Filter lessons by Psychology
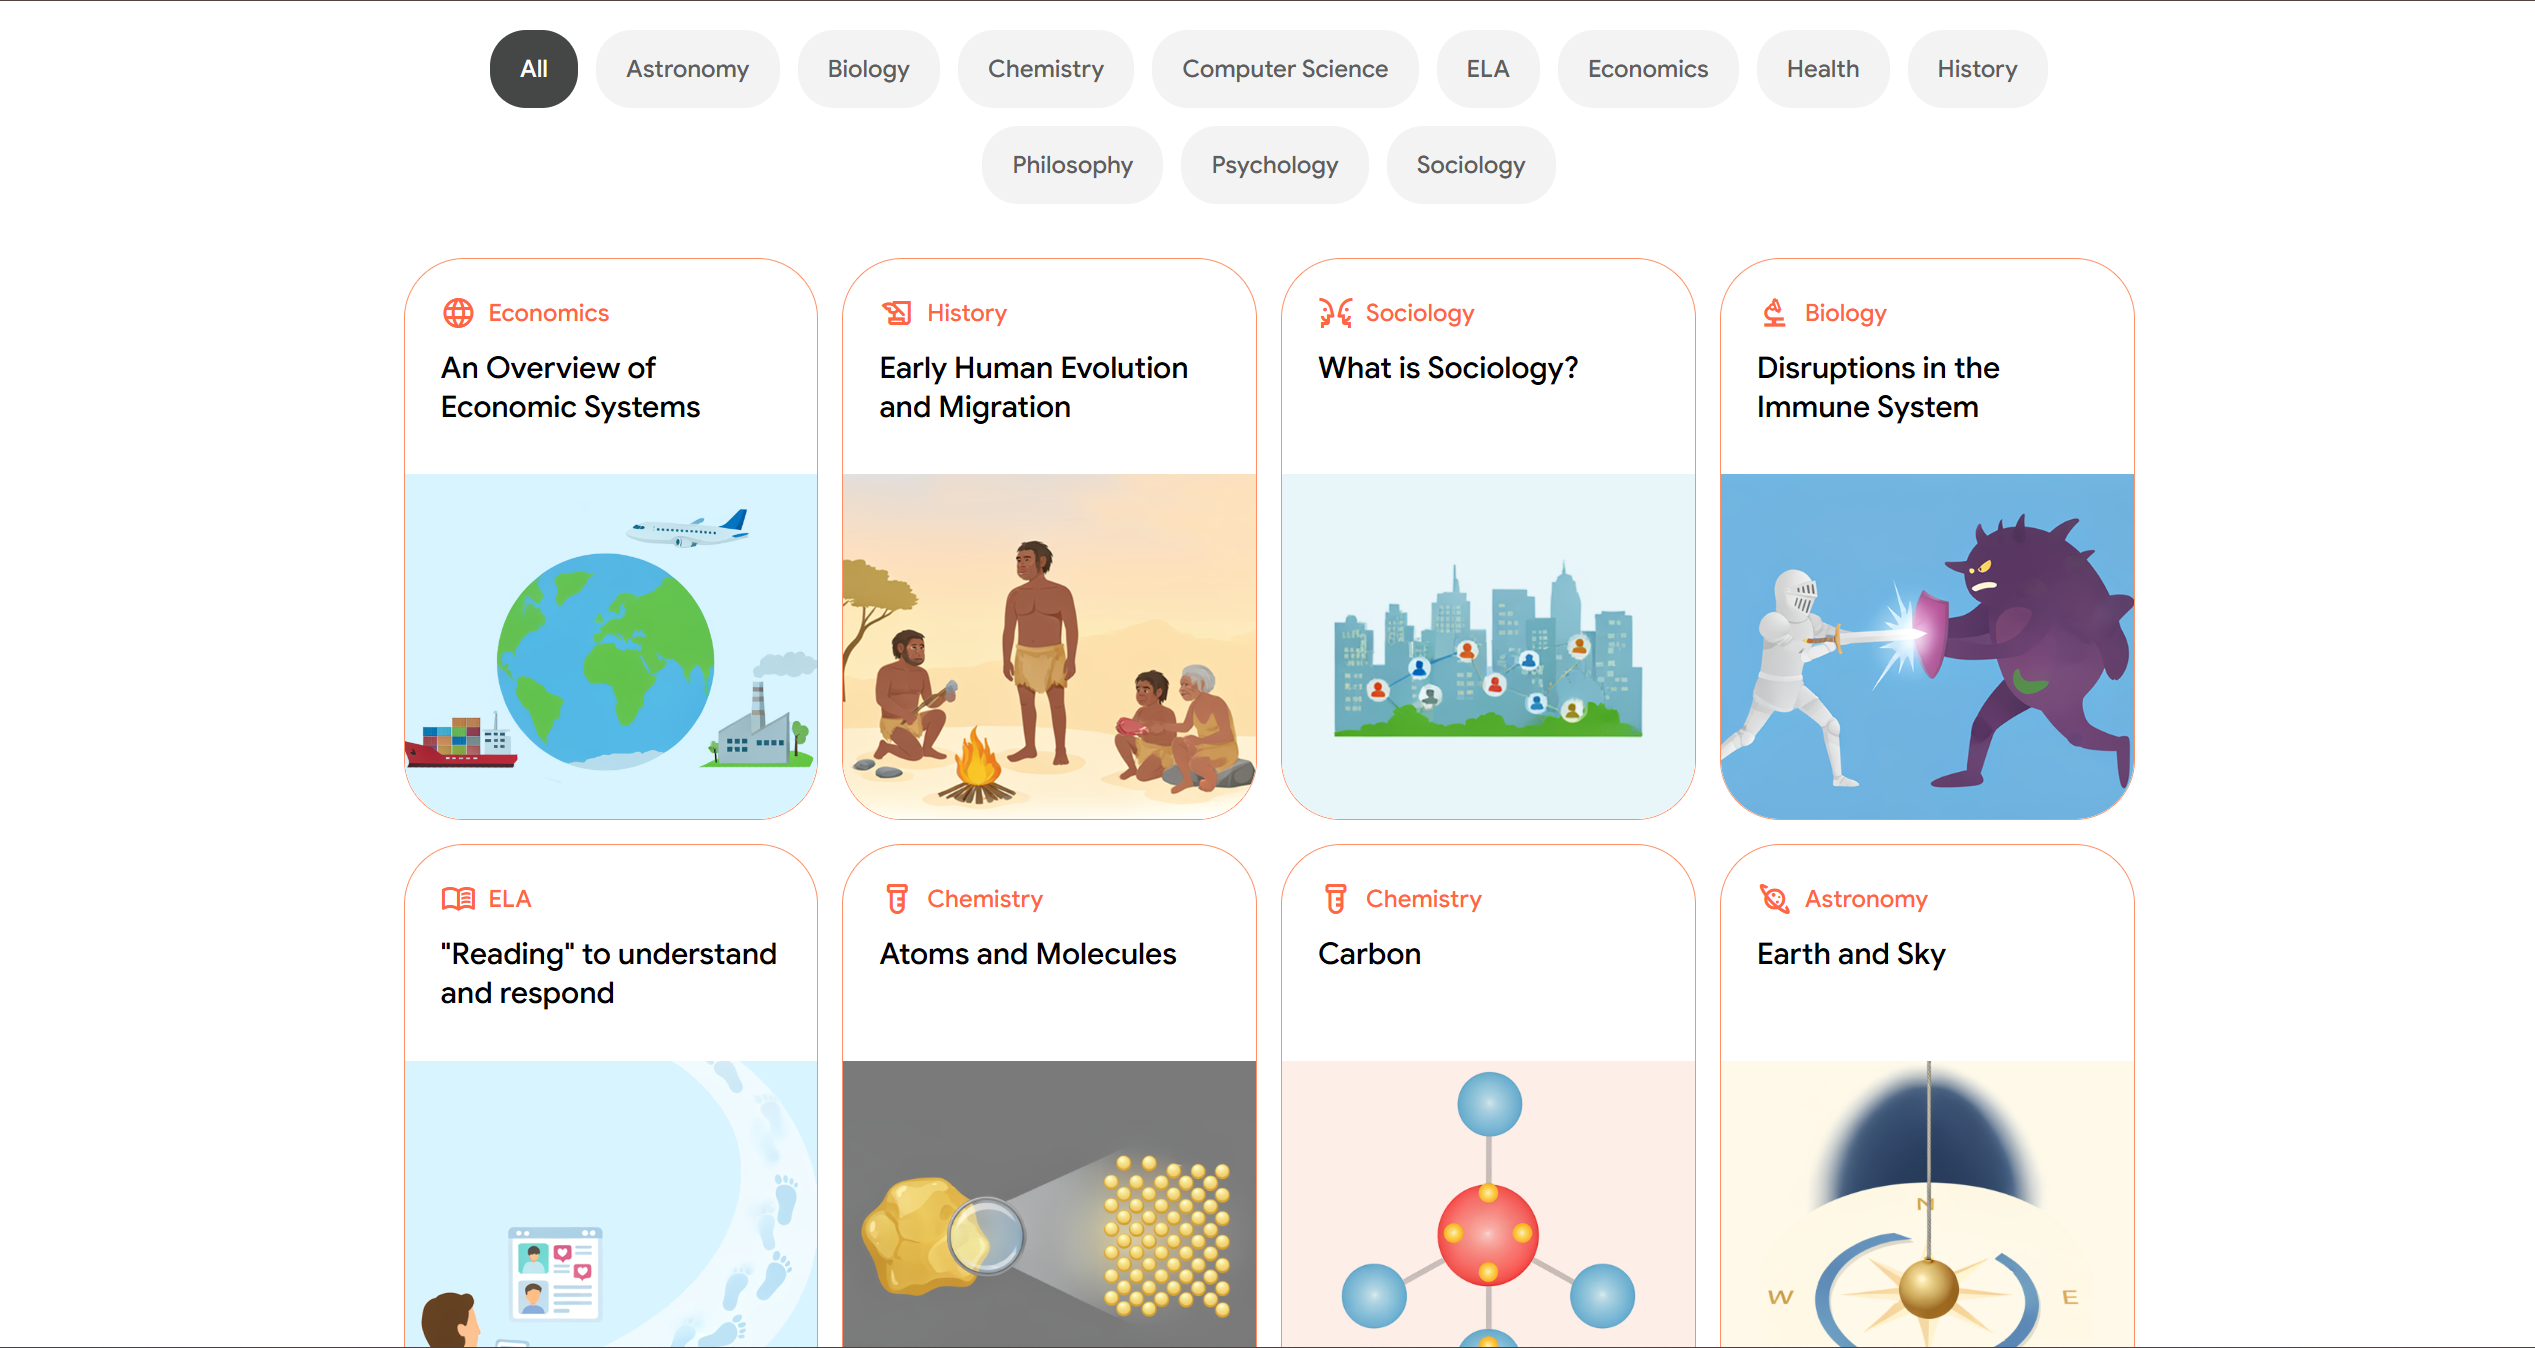Screen dimensions: 2535x1348 click(1274, 165)
